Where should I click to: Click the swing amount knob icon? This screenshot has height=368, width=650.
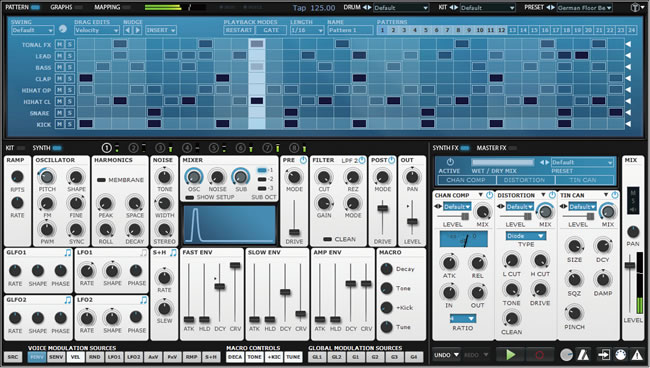coord(63,29)
